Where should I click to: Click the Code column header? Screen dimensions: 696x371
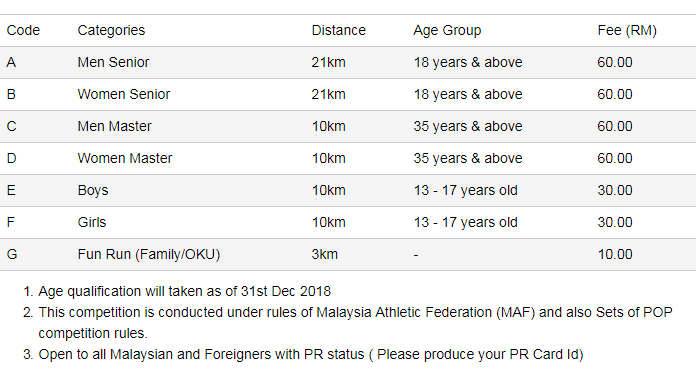[23, 30]
